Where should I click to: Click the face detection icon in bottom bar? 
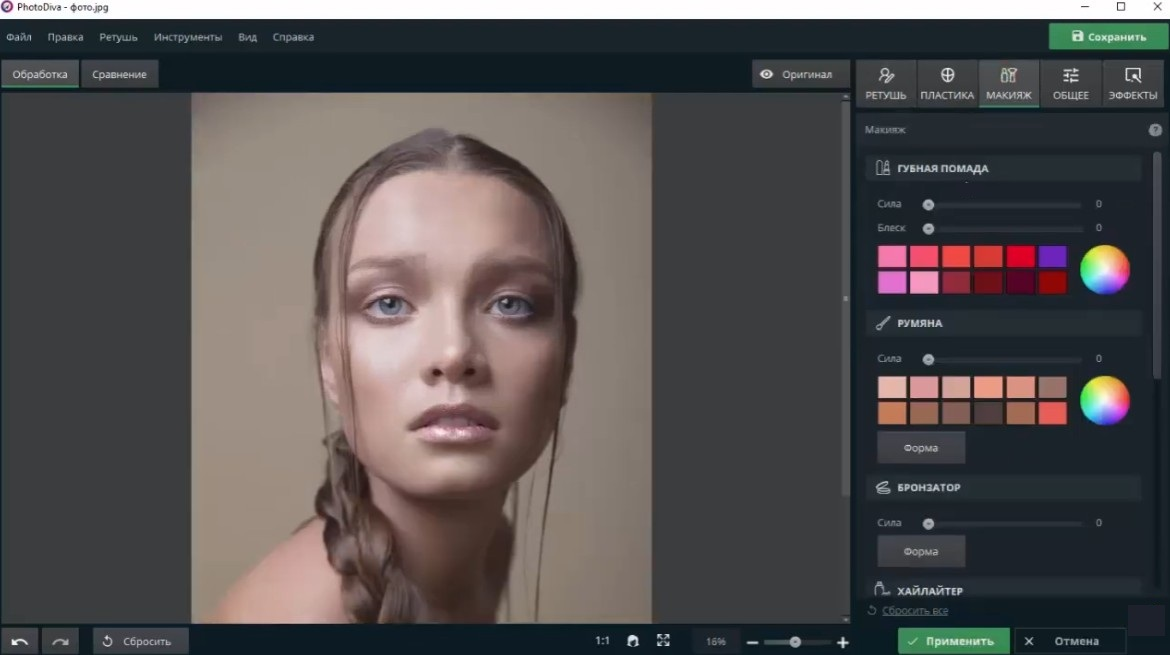tap(633, 641)
